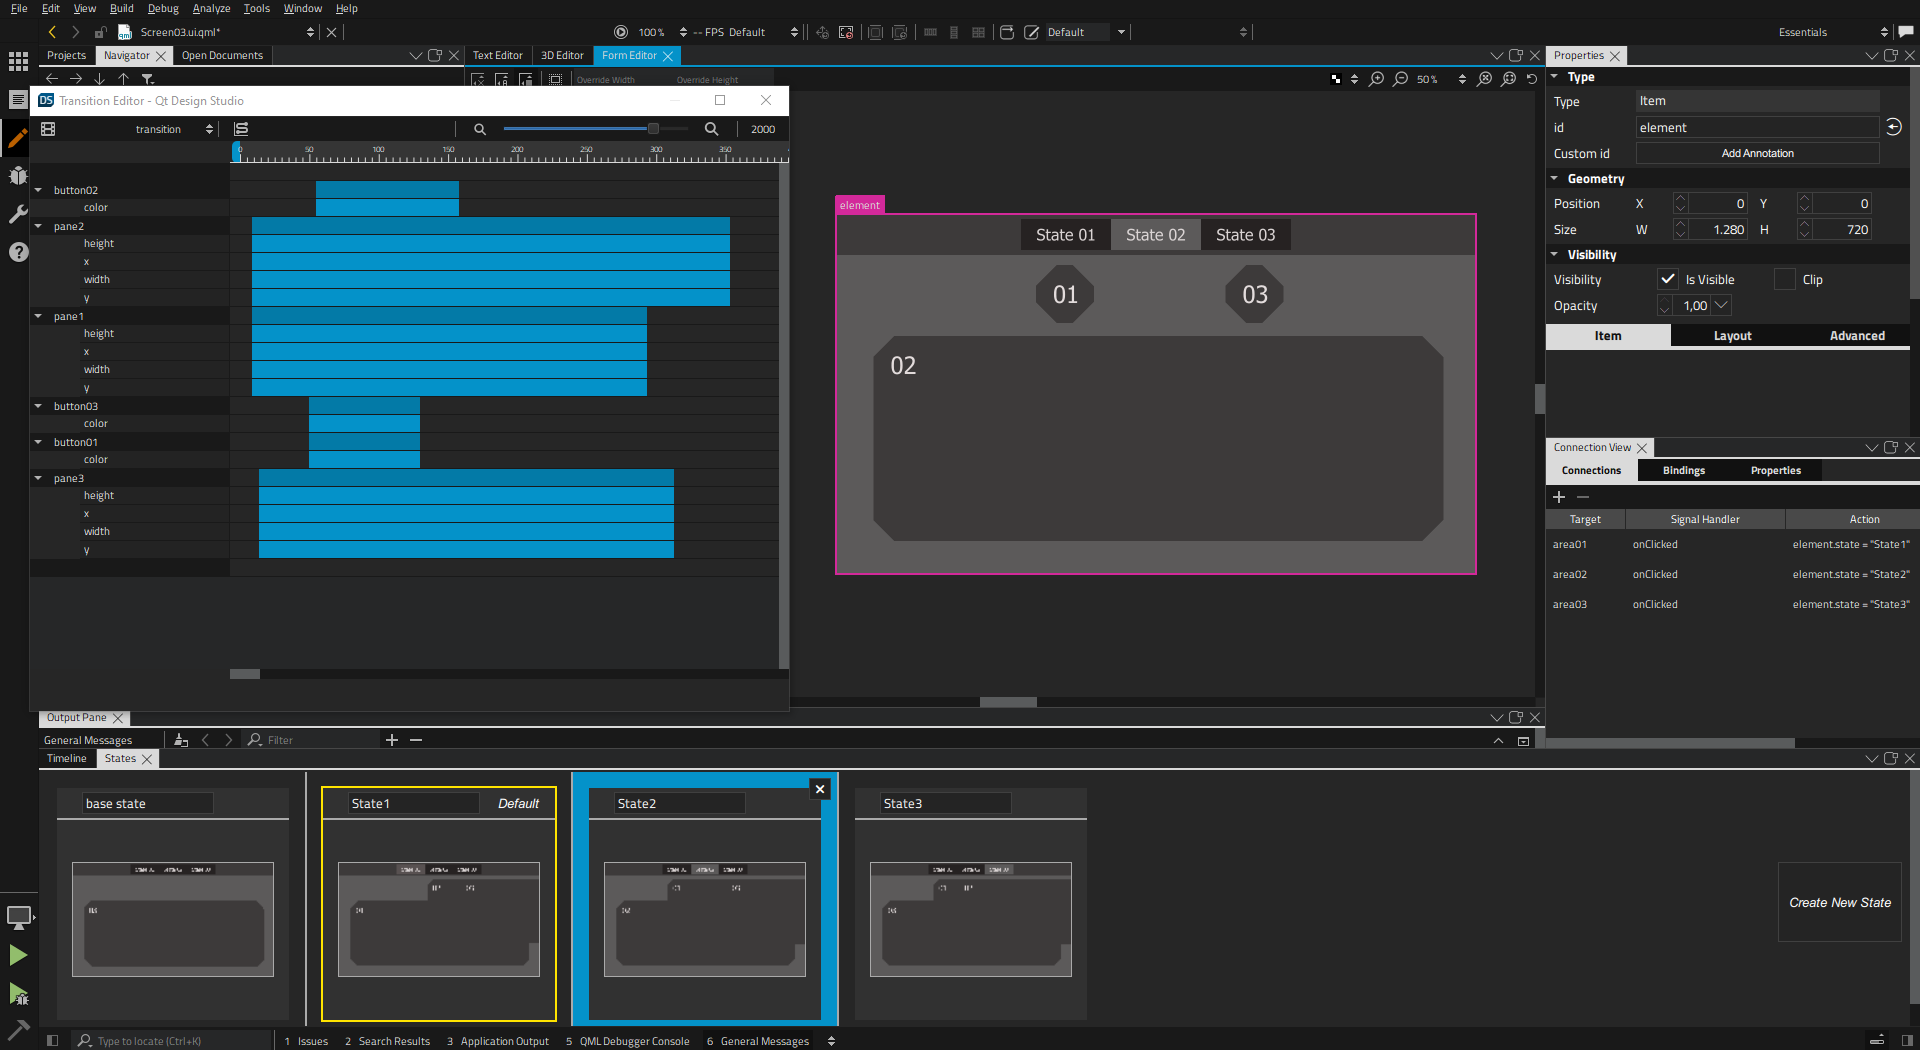Viewport: 1920px width, 1050px height.
Task: Click the green Run project button
Action: pos(18,955)
